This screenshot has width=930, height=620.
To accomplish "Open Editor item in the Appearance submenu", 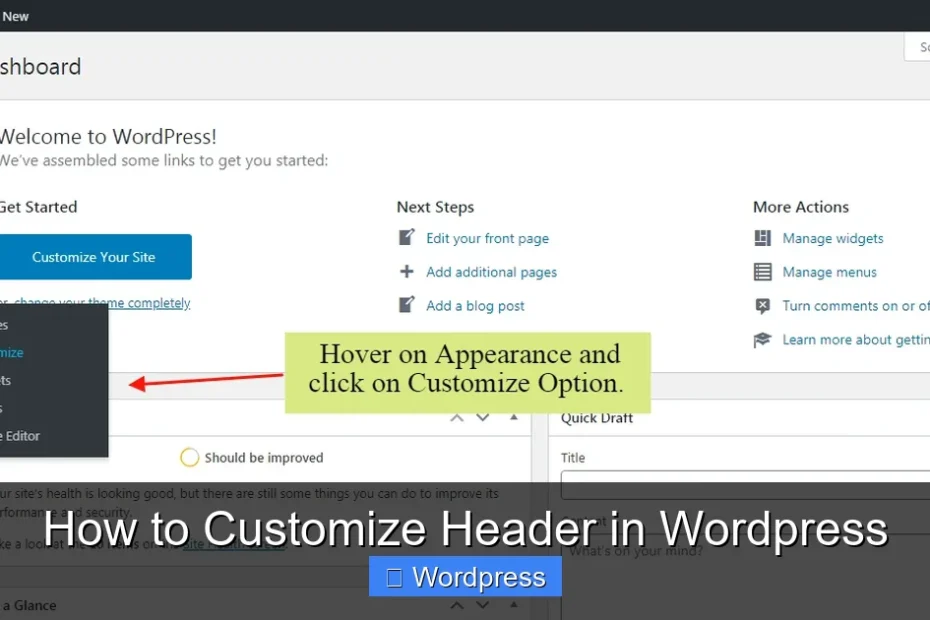I will point(20,436).
